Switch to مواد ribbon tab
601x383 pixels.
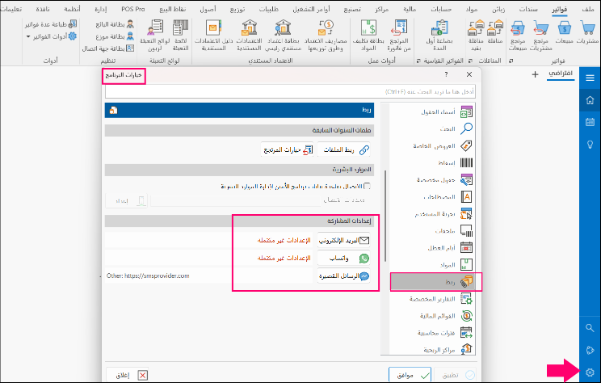(x=471, y=9)
